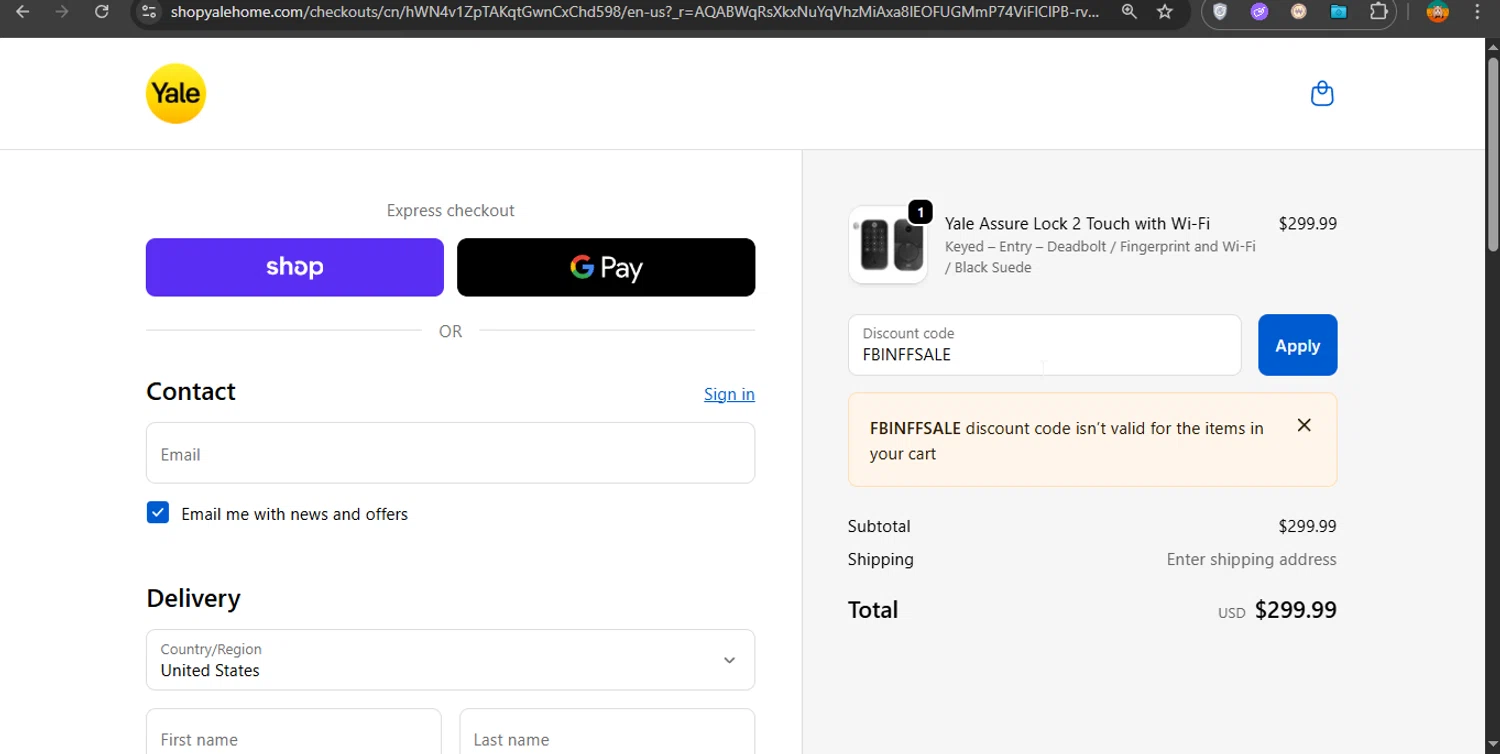Click the Yale Assure Lock 2 Touch title

pos(1077,223)
